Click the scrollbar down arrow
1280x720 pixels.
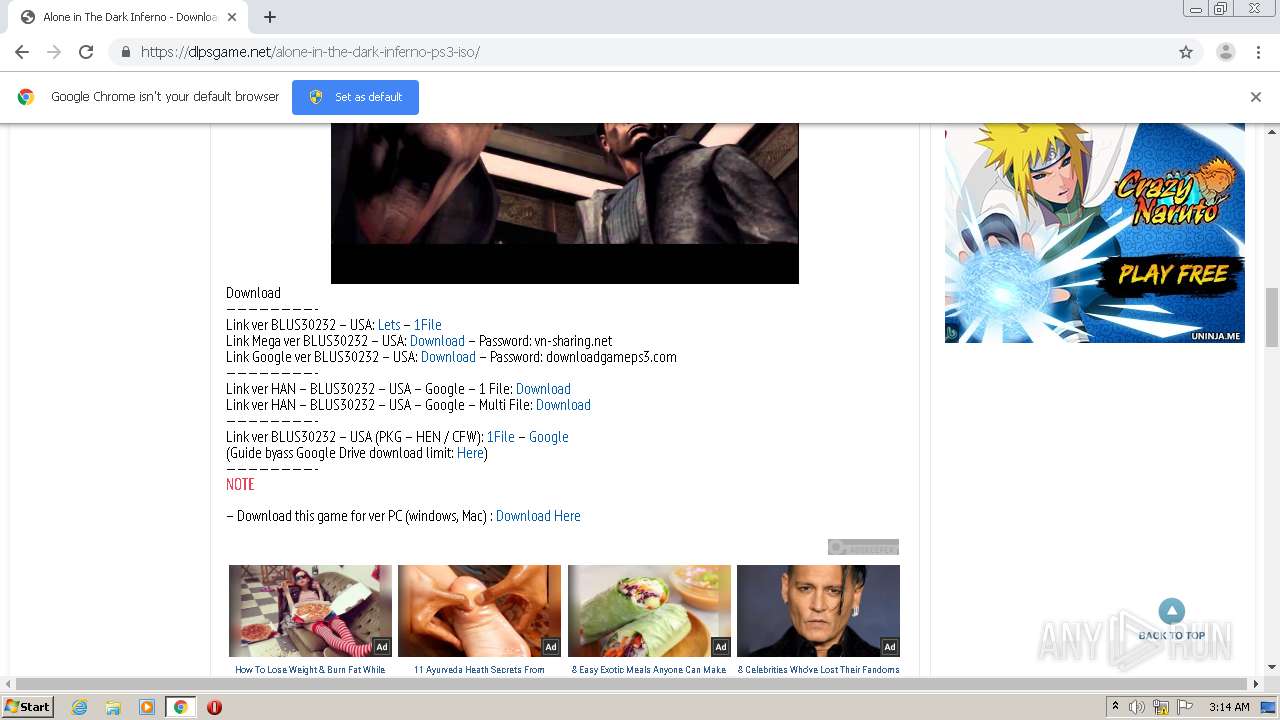(x=1272, y=667)
